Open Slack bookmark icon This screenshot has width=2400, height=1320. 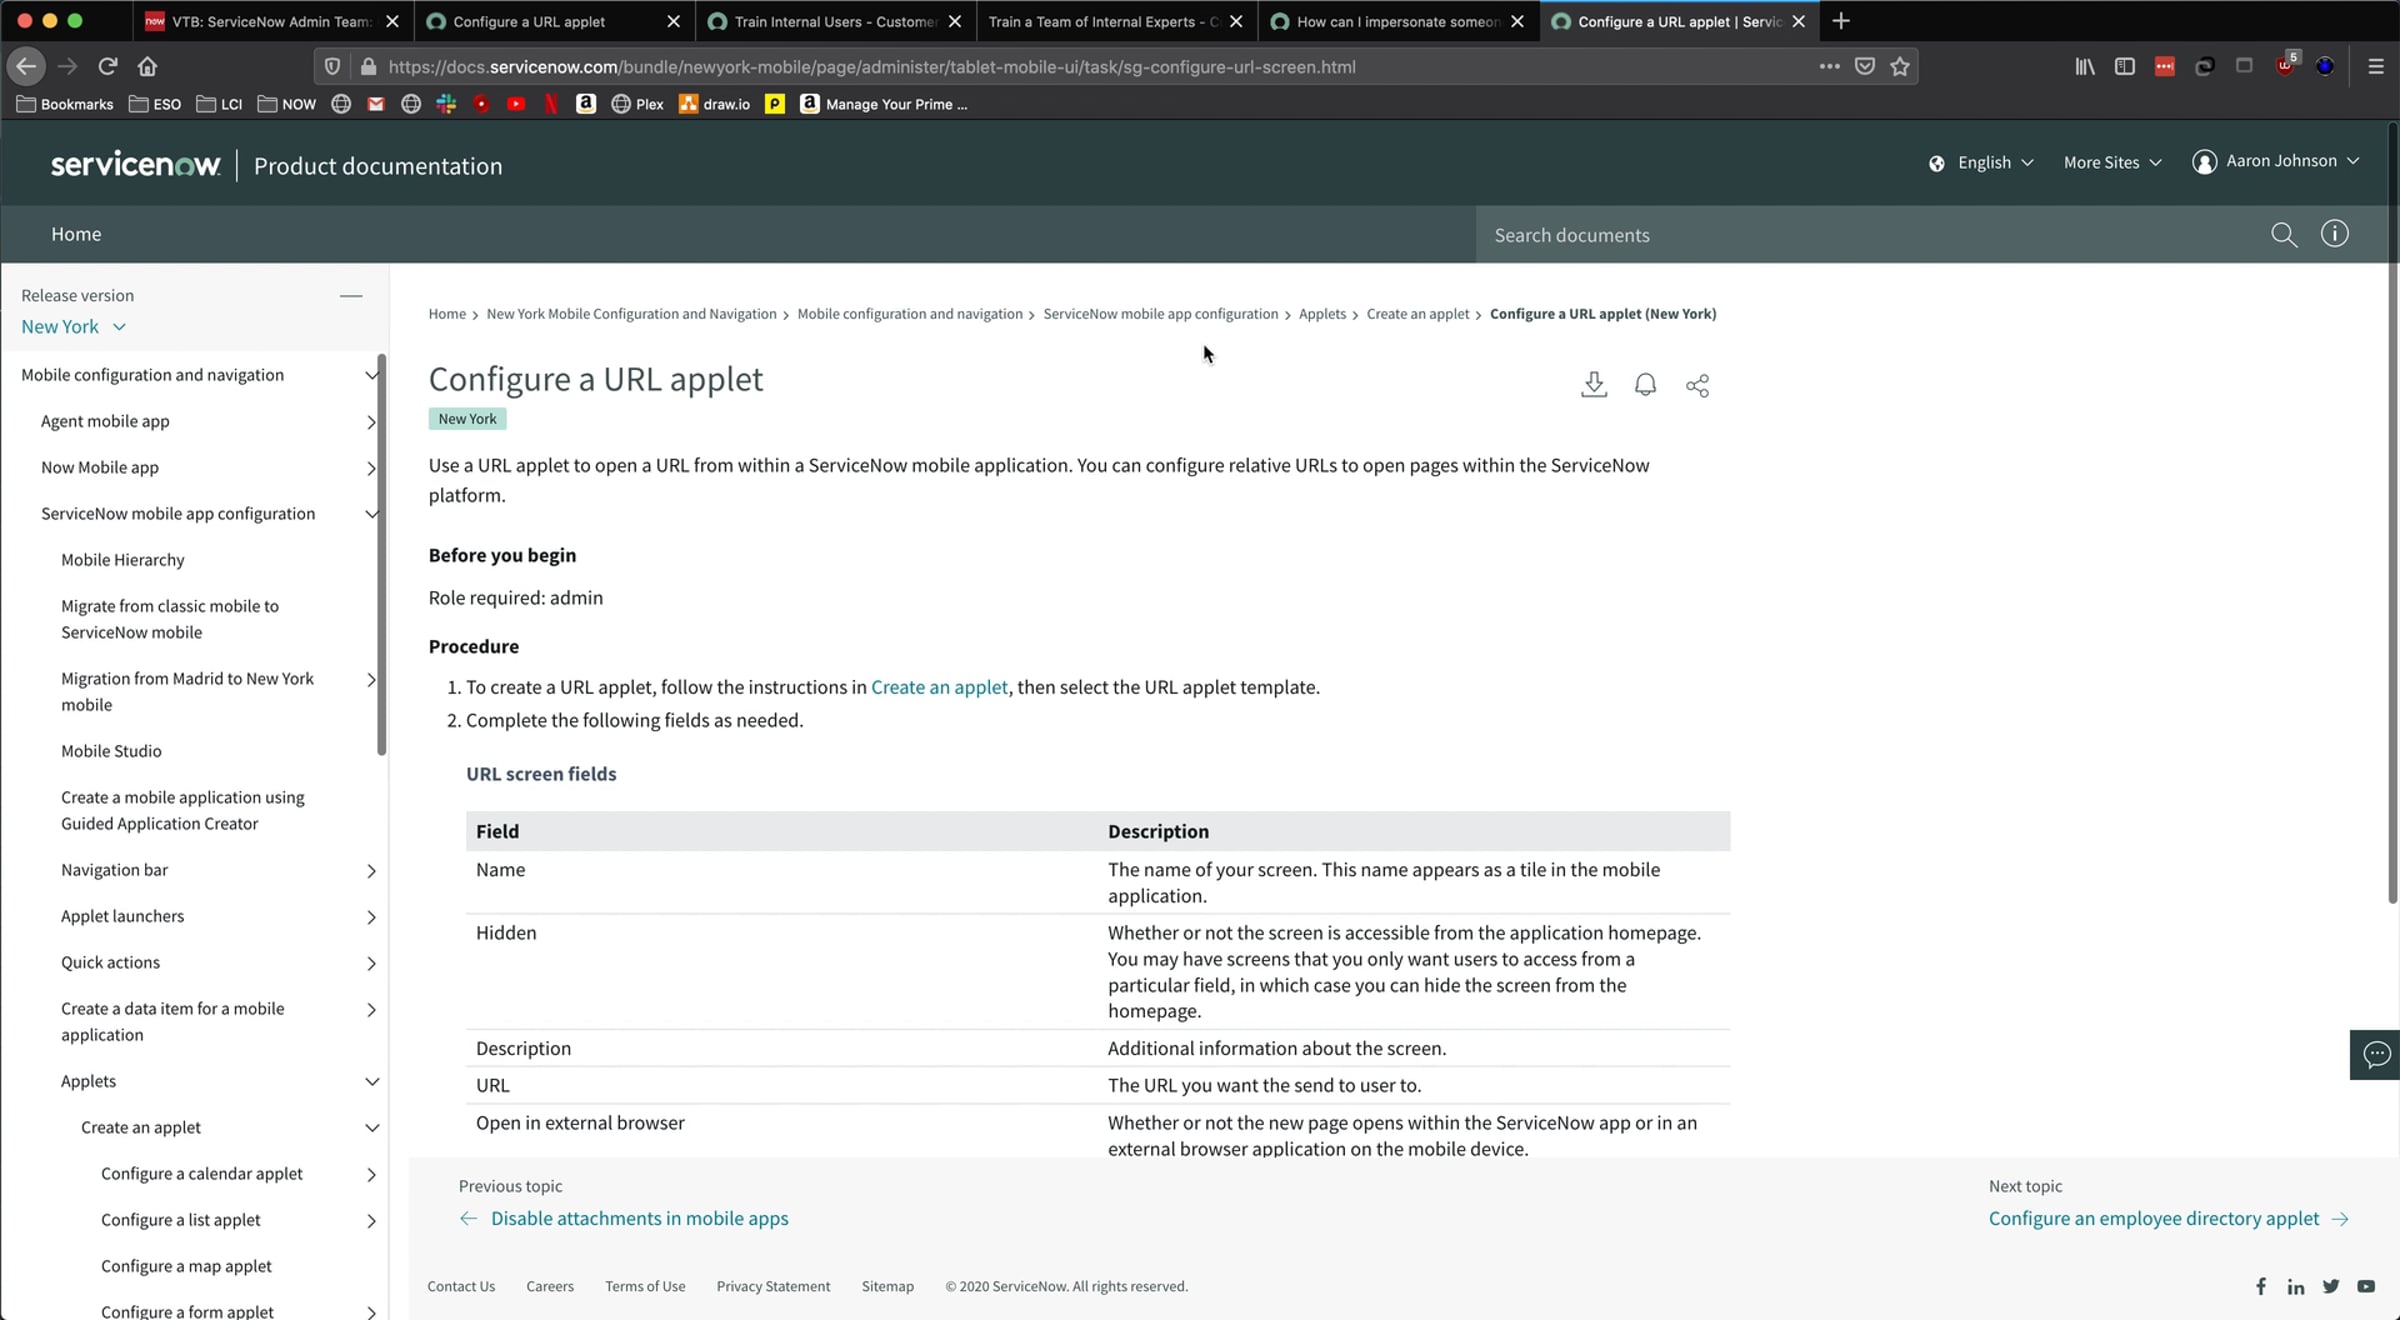[446, 104]
